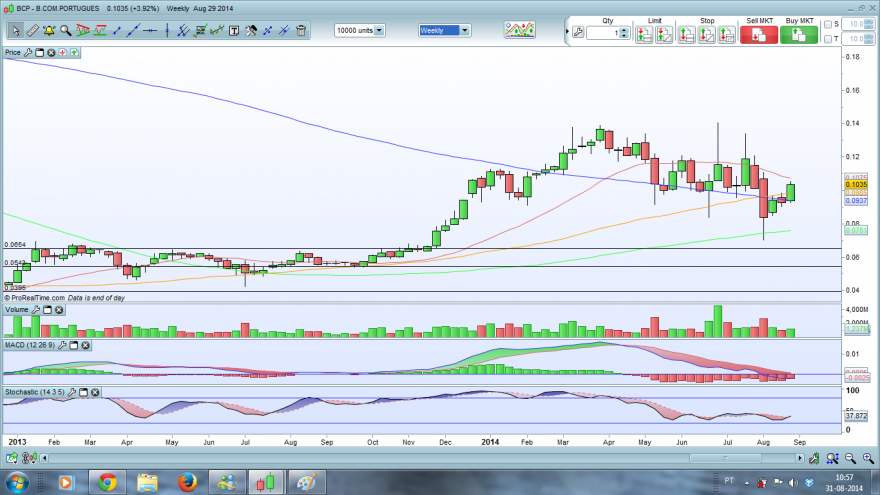Enable the S checkbox

[828, 24]
